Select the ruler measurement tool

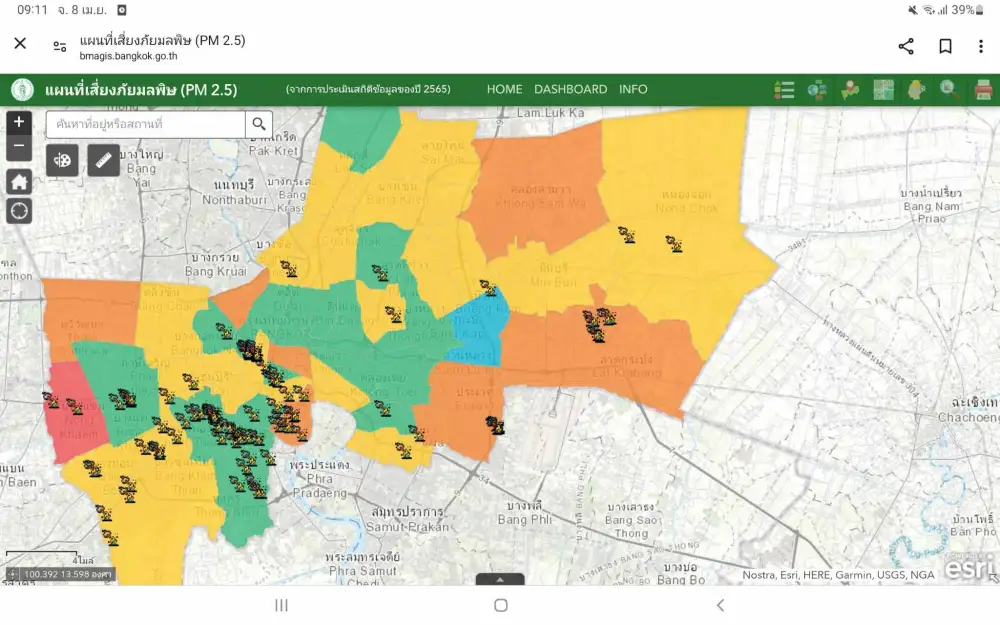pyautogui.click(x=103, y=160)
